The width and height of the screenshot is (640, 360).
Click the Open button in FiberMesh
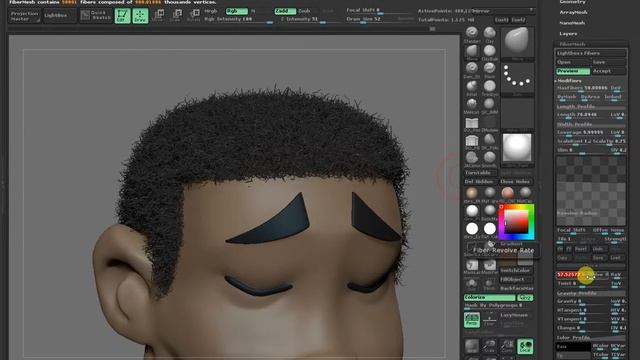[573, 62]
